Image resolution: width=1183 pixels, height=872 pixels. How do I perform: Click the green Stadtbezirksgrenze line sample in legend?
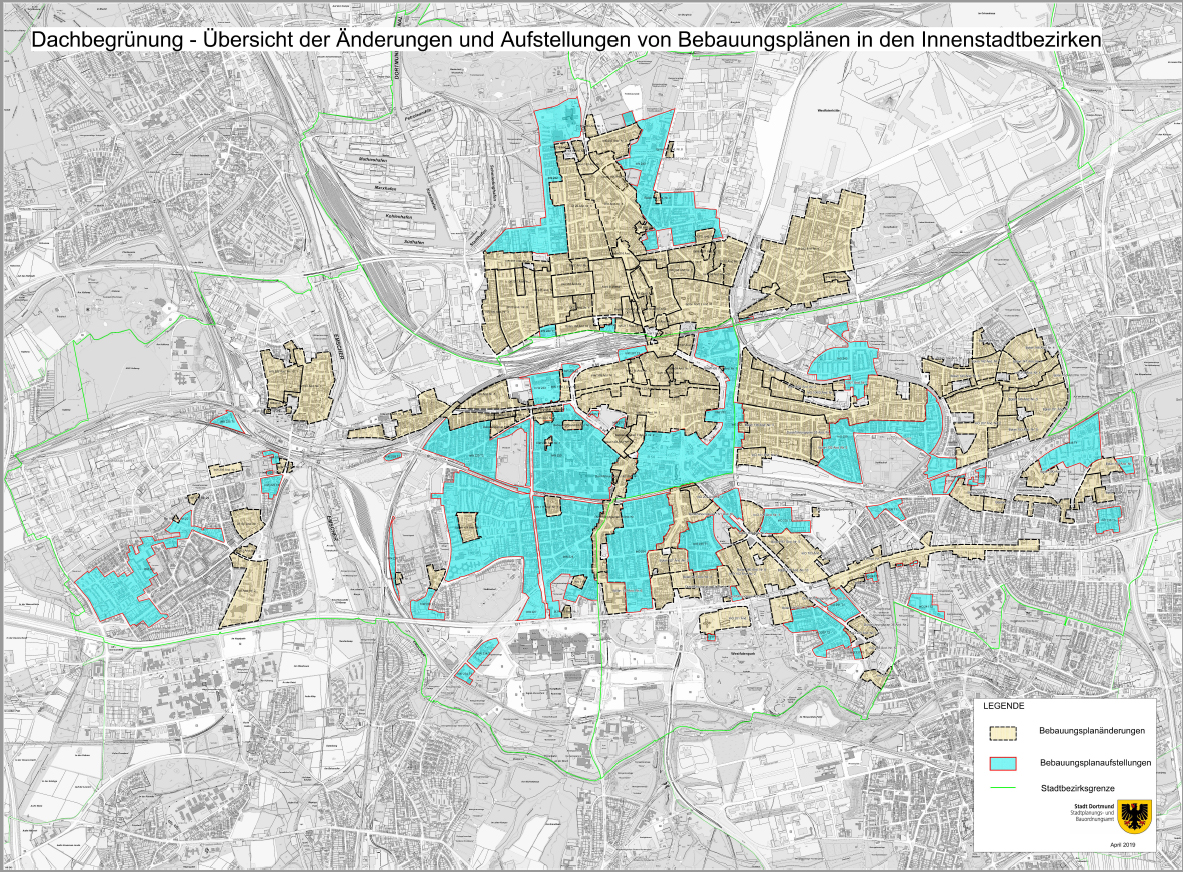pos(1002,788)
